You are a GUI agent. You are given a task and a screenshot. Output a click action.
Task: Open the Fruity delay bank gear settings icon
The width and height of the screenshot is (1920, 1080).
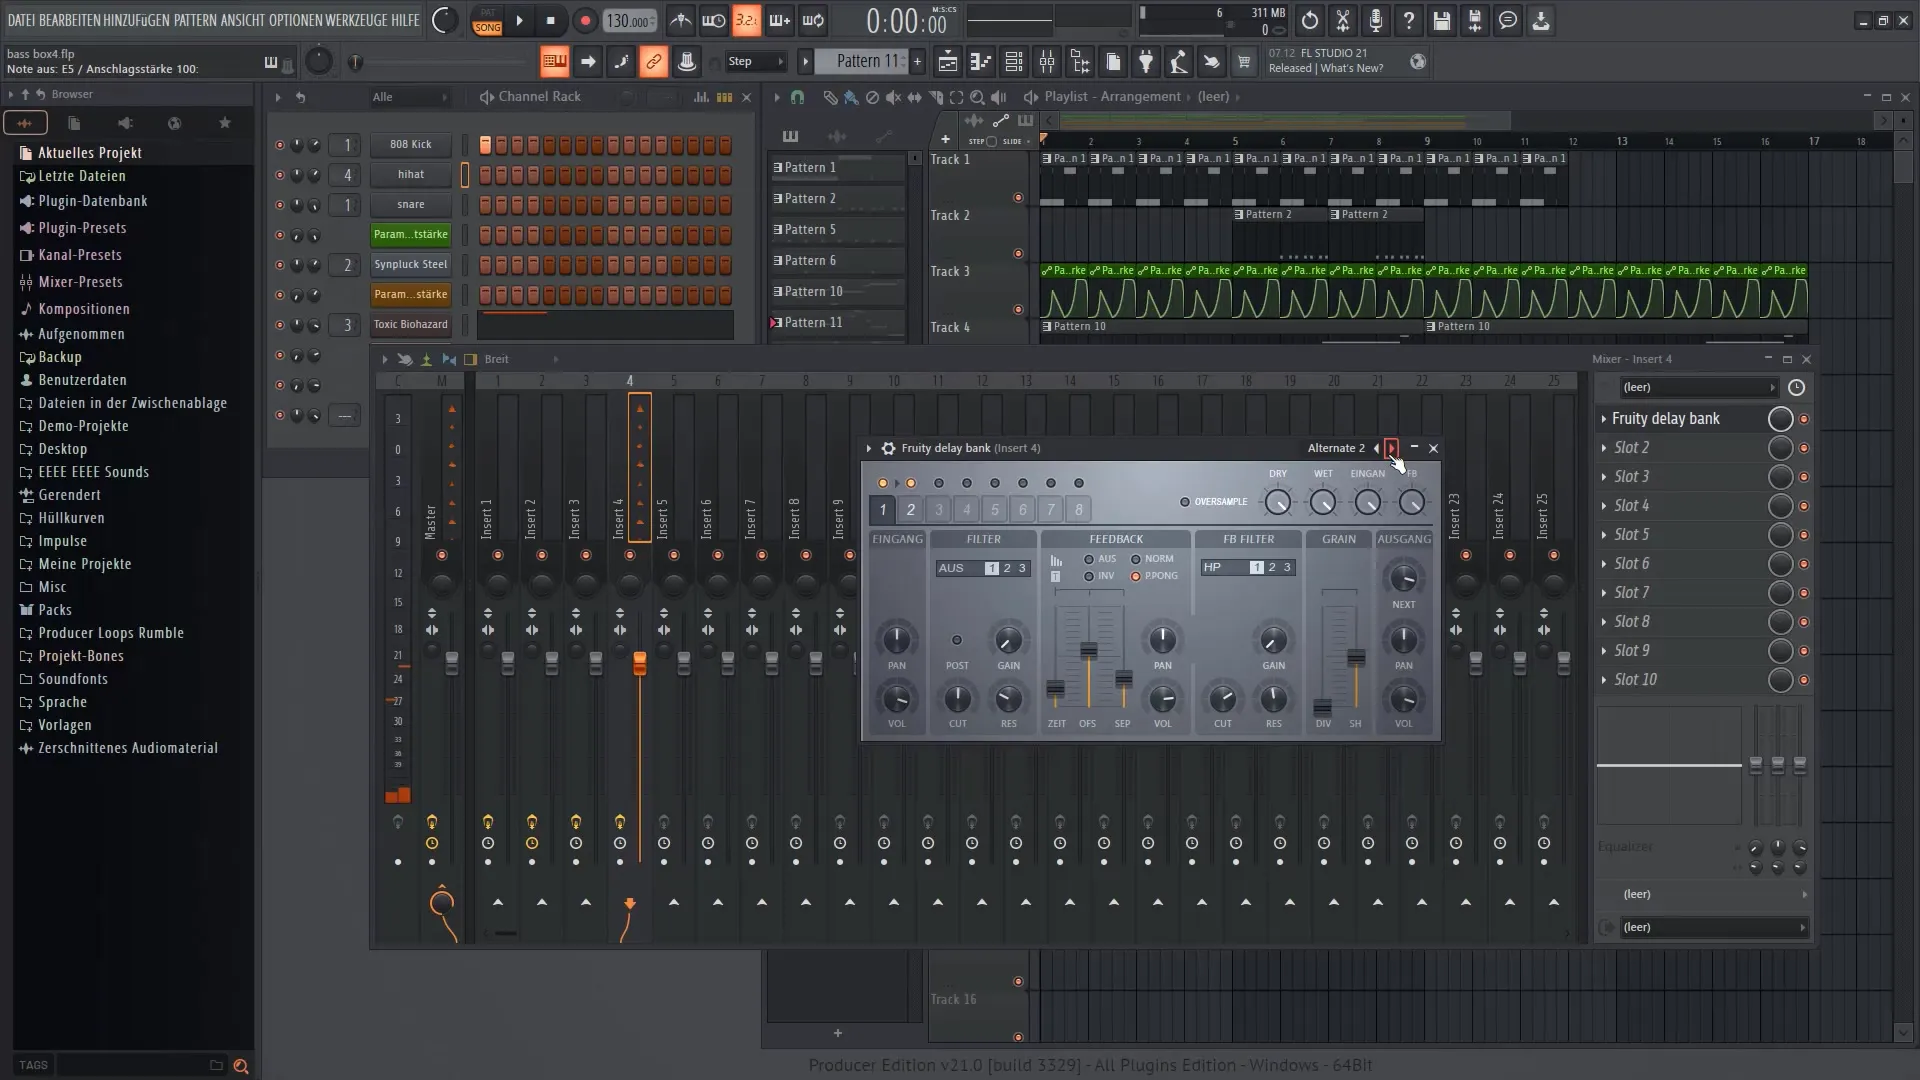[888, 448]
